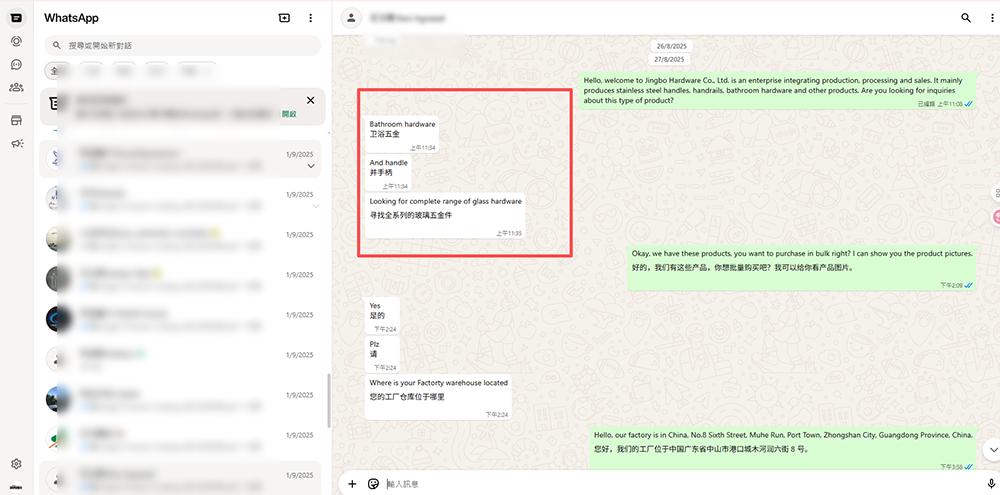This screenshot has width=1000, height=495.
Task: Open chat with black blue-swirl avatar
Action: click(x=59, y=319)
